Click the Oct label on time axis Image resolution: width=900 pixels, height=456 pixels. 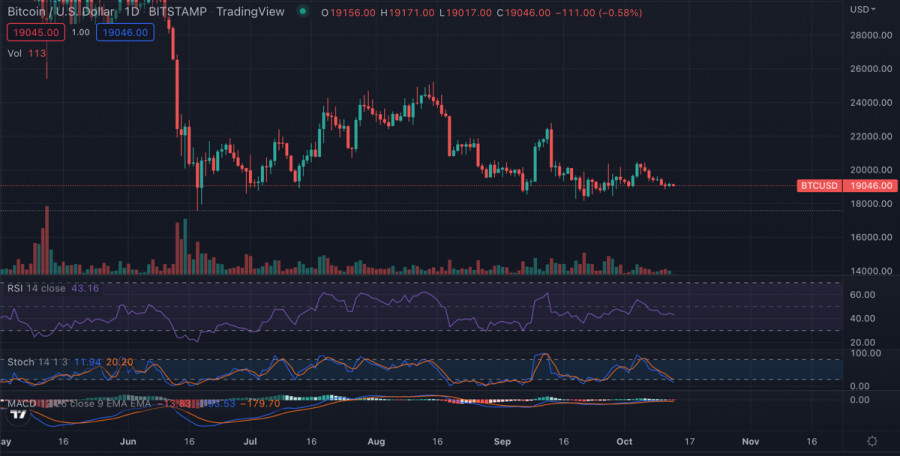pyautogui.click(x=624, y=442)
